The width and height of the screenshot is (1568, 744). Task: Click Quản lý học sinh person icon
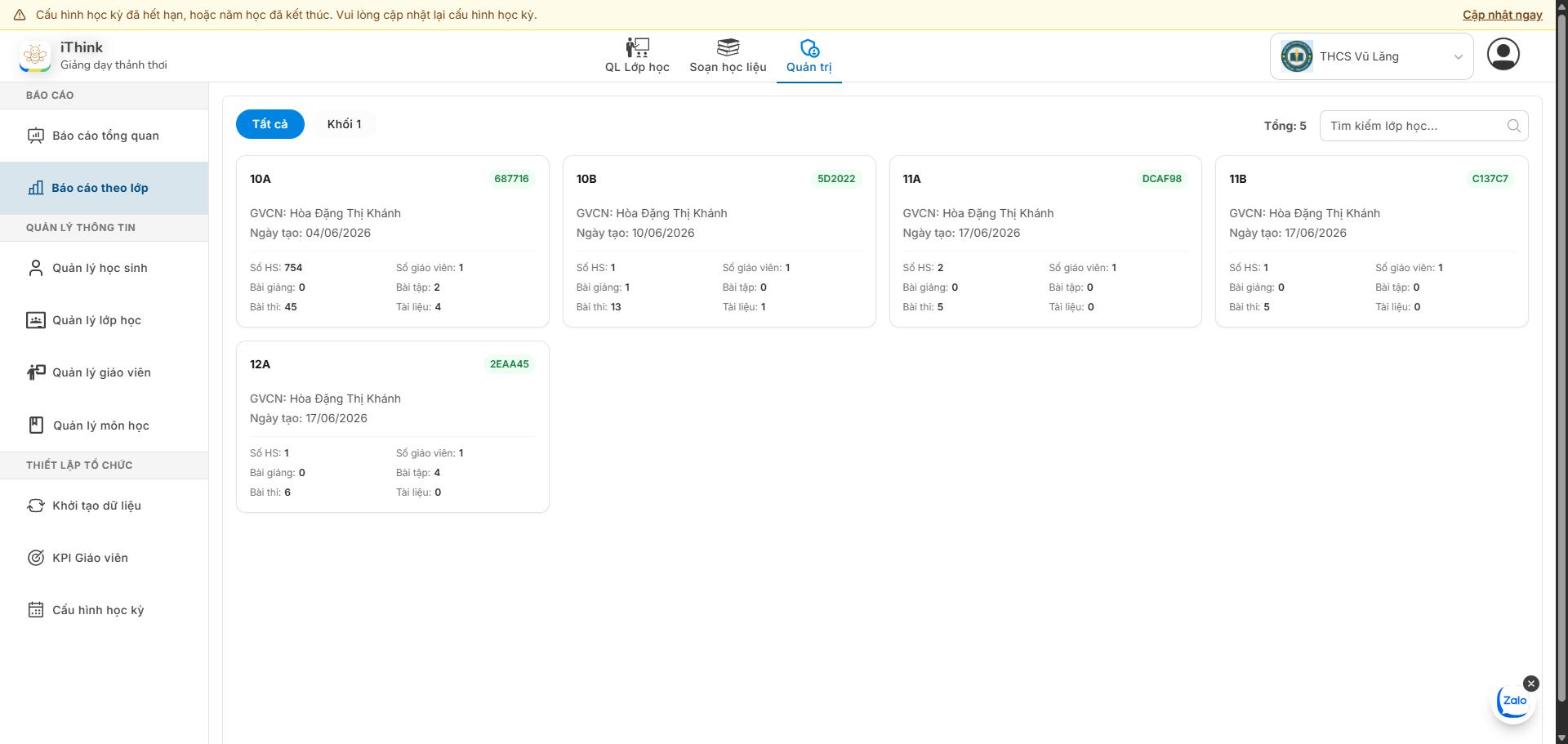[x=36, y=268]
